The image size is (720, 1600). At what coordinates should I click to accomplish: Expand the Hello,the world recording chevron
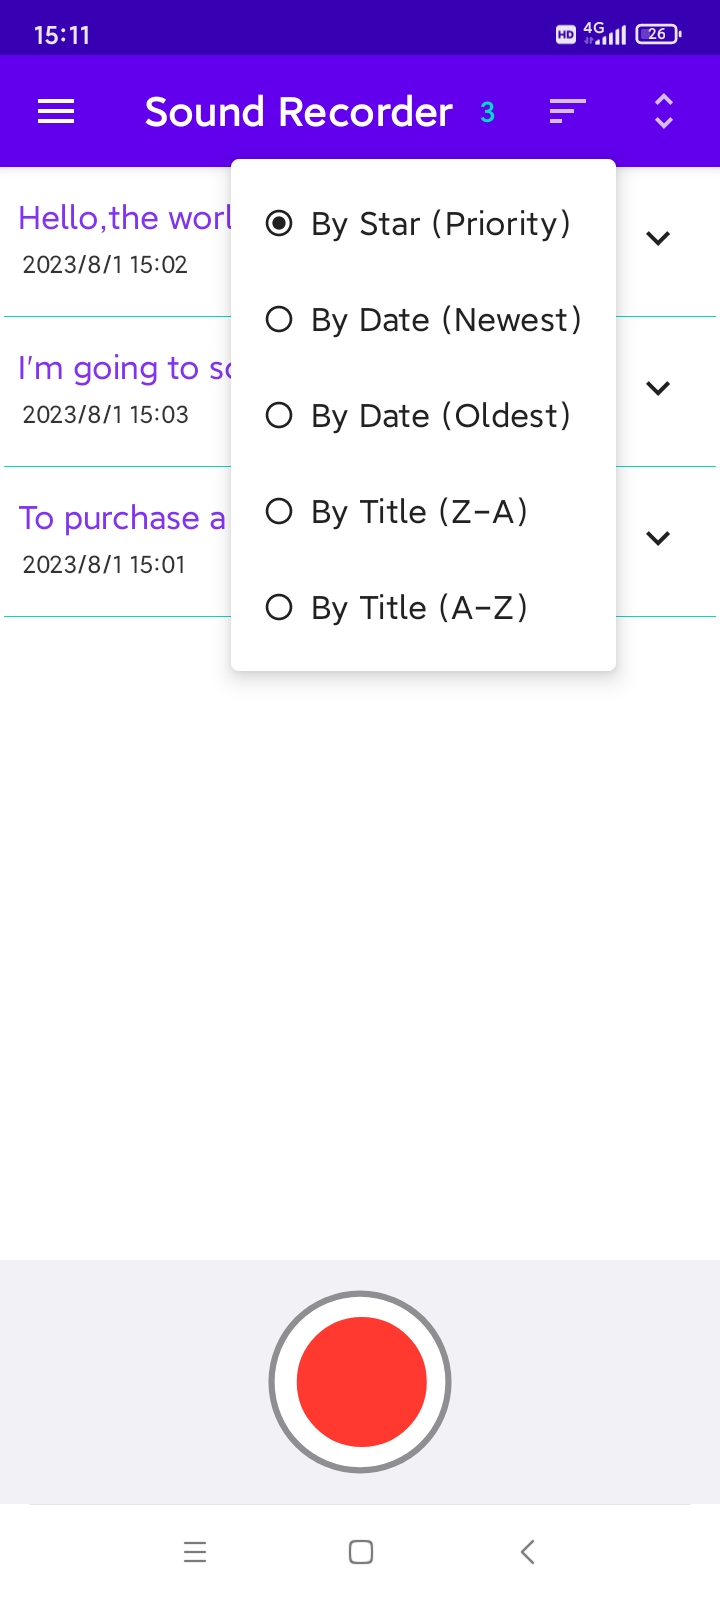point(658,238)
